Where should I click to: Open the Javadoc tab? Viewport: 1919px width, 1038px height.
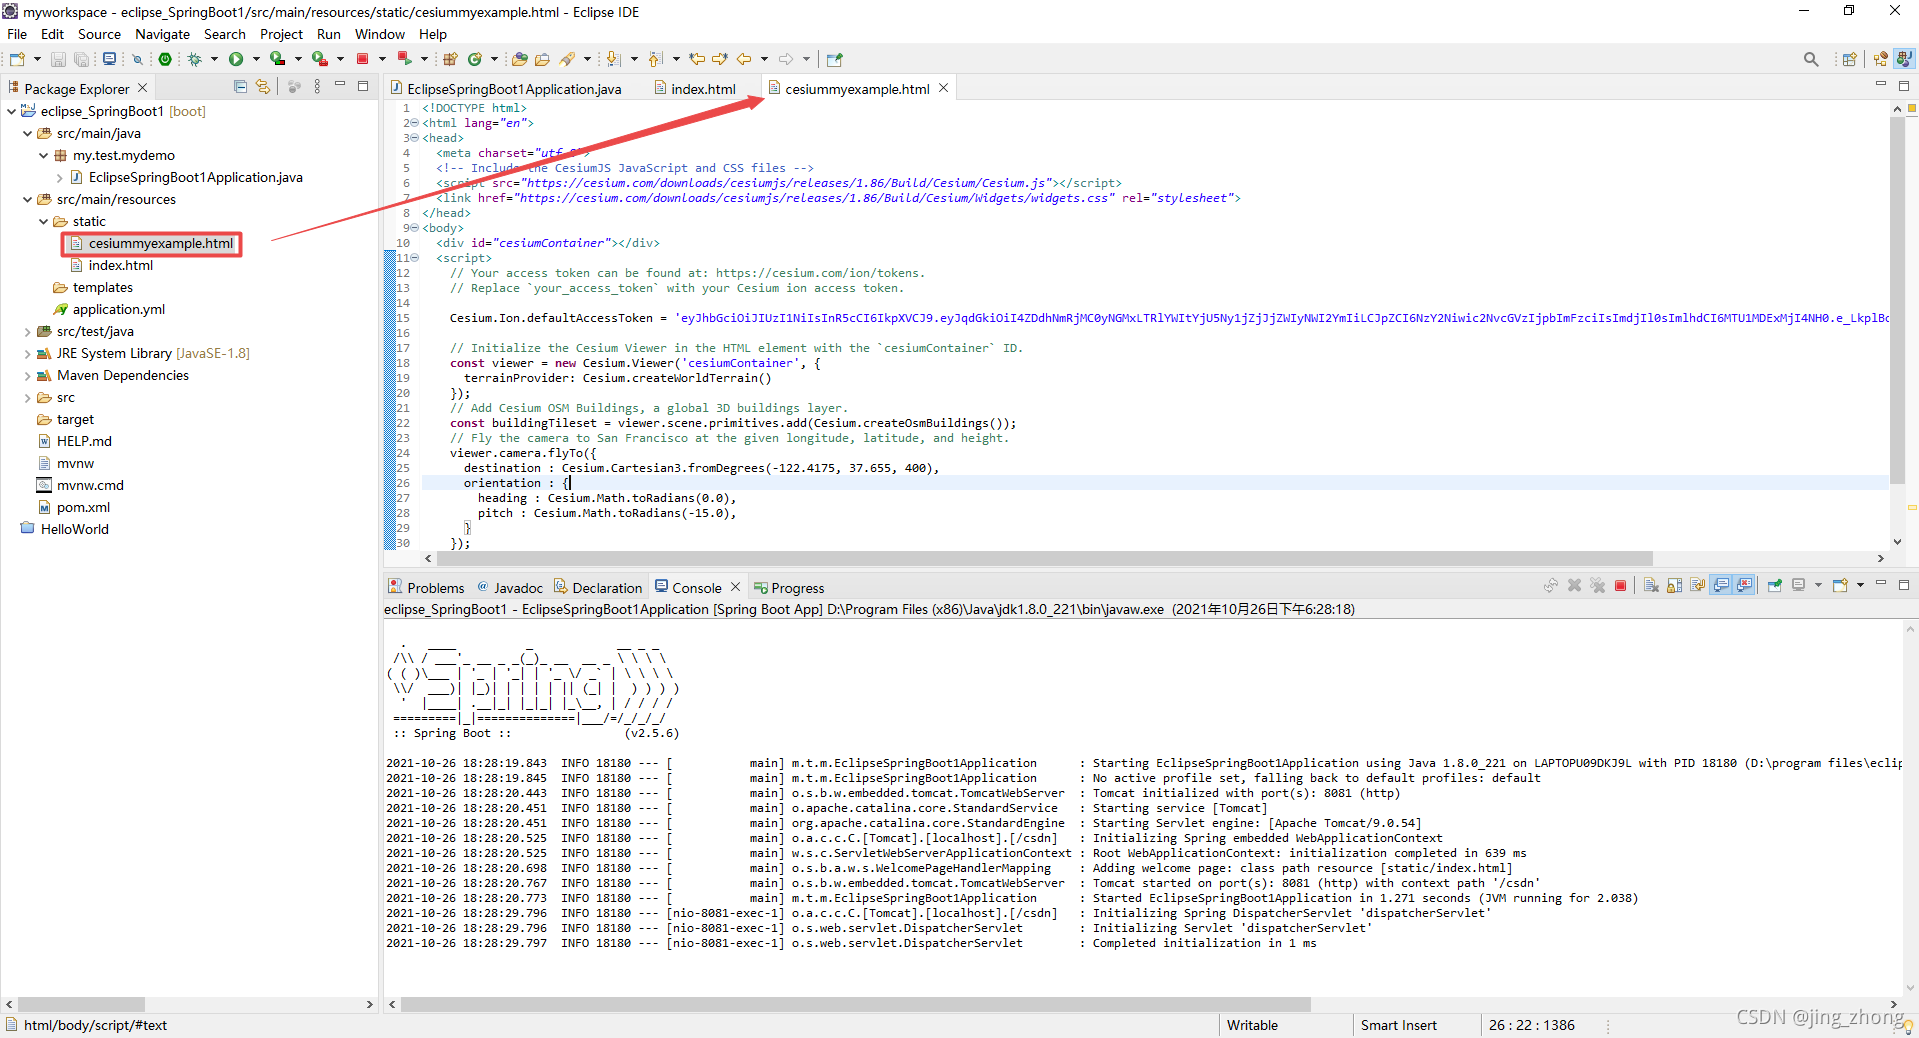coord(510,587)
